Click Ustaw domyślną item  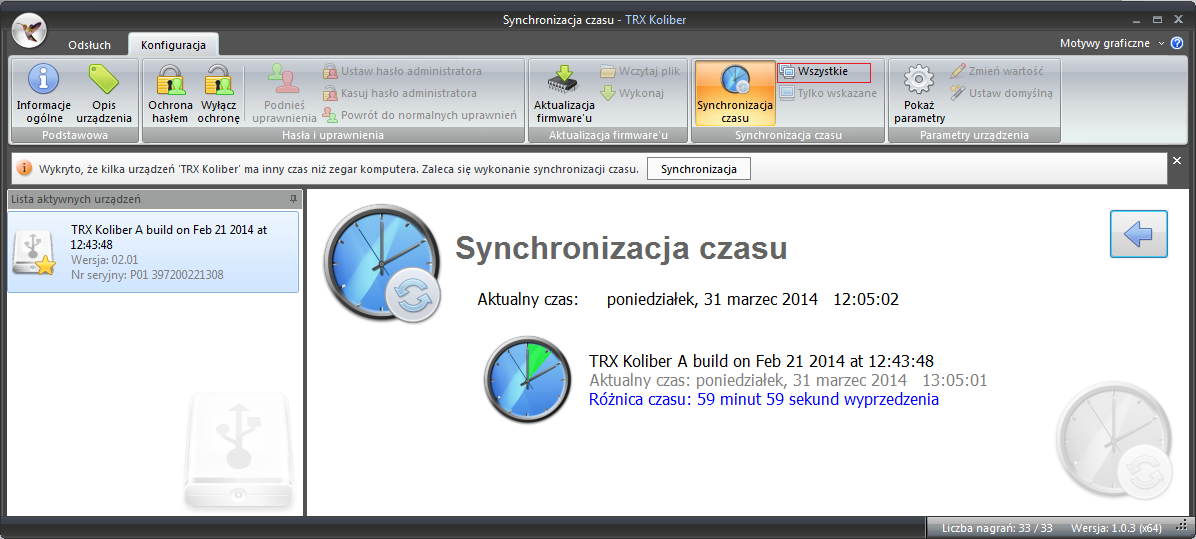(x=1001, y=93)
